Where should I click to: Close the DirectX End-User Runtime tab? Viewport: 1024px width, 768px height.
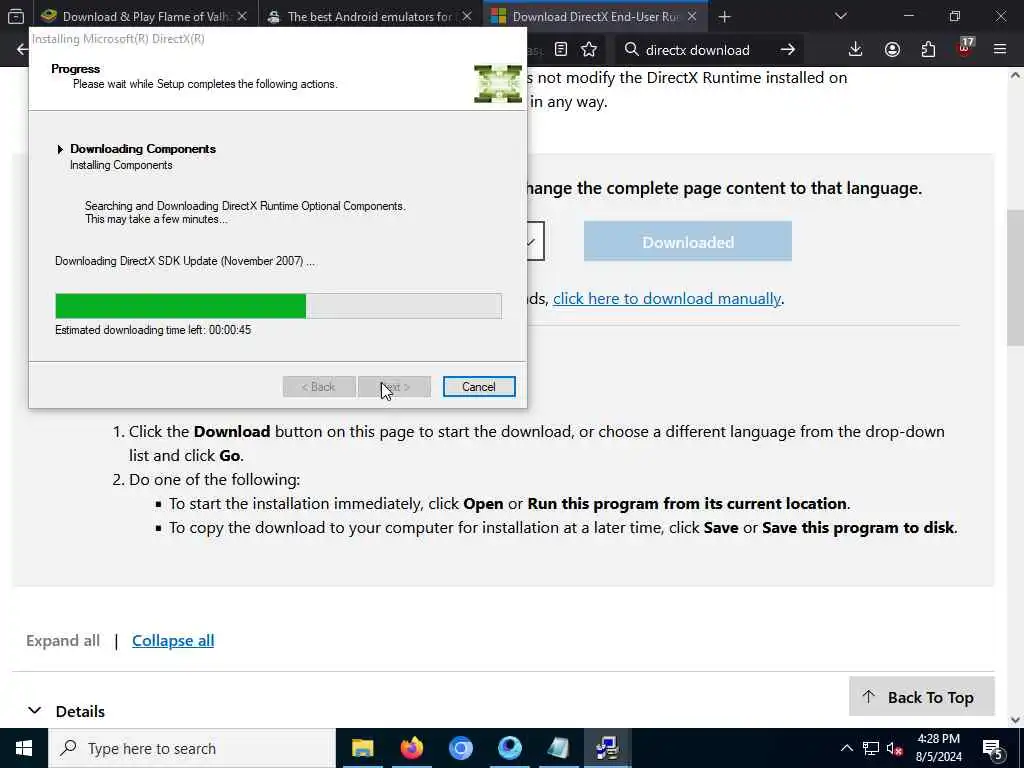pyautogui.click(x=692, y=16)
